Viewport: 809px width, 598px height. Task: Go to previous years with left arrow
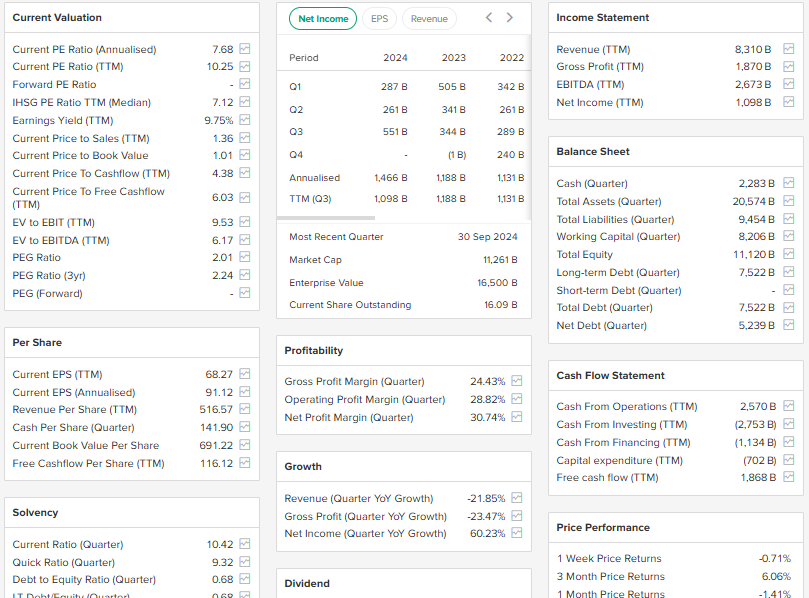(489, 18)
